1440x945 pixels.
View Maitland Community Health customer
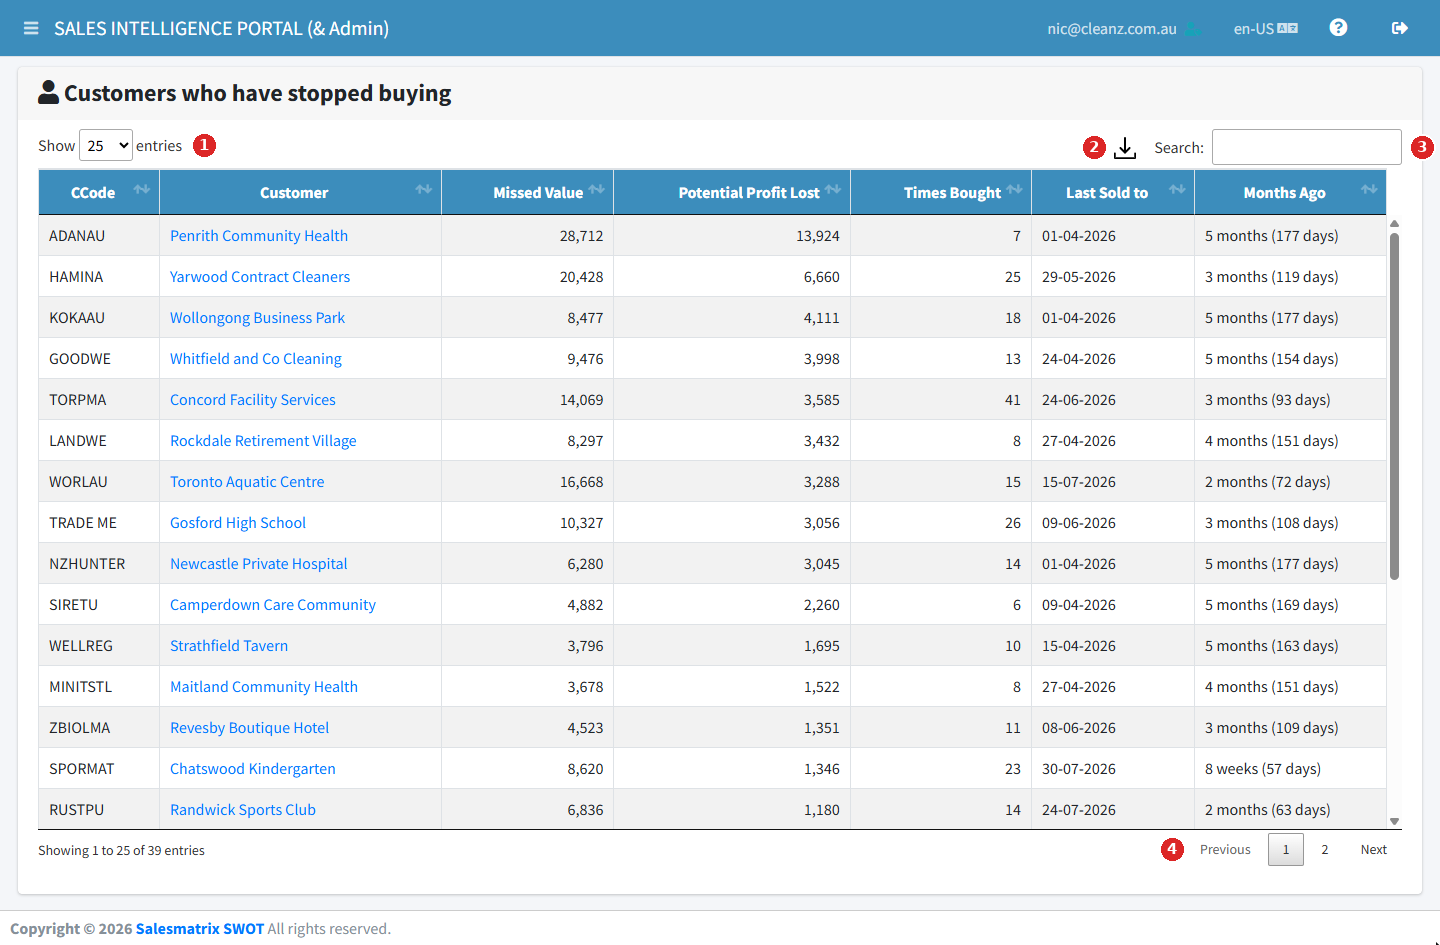tap(264, 687)
